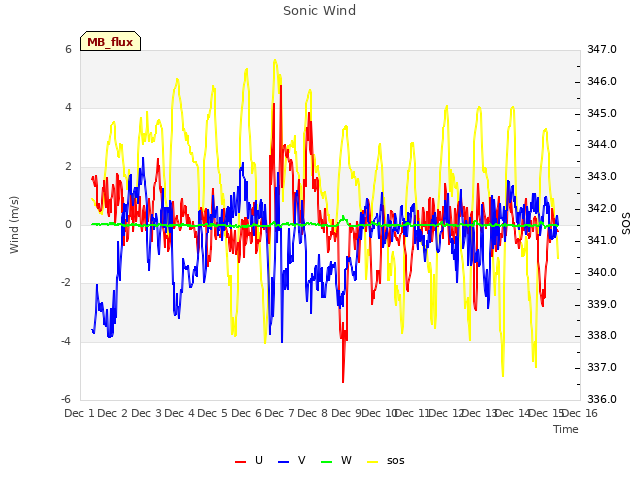Click the left axis value 0
The height and width of the screenshot is (480, 640).
click(x=68, y=224)
